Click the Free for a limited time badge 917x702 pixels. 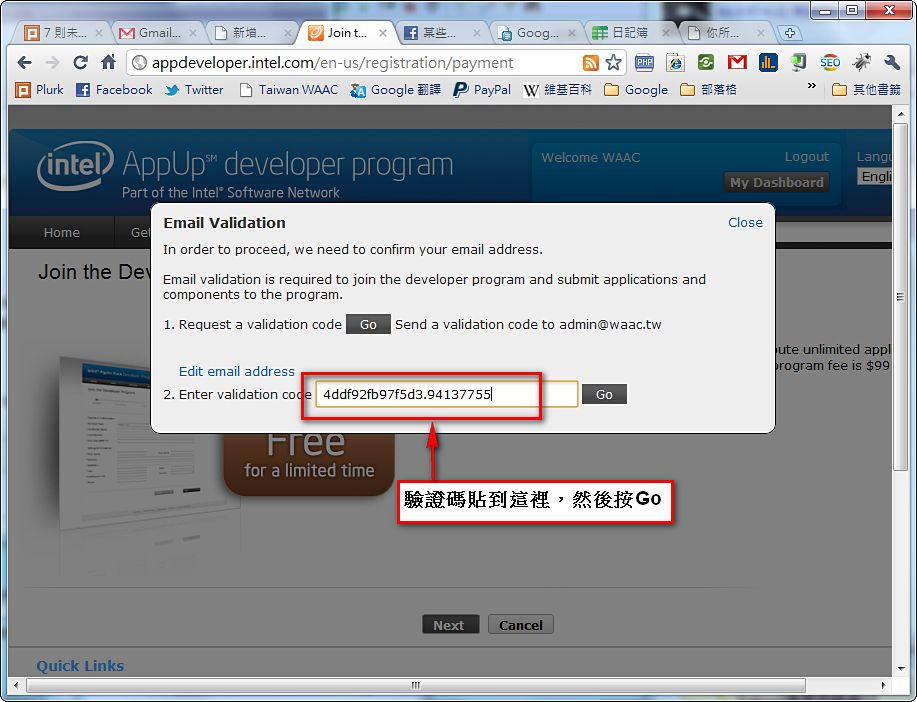click(x=309, y=464)
